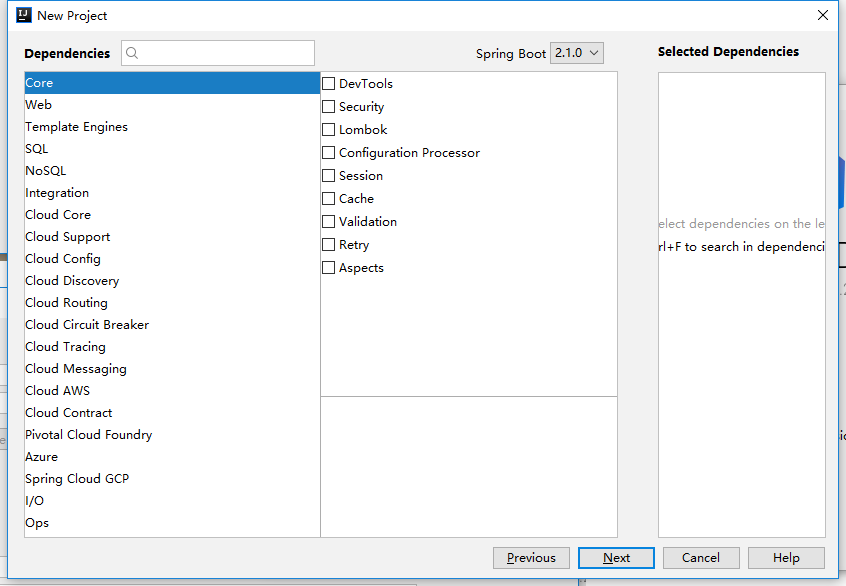Click the IntelliJ logo in title bar
Image resolution: width=846 pixels, height=586 pixels.
24,15
